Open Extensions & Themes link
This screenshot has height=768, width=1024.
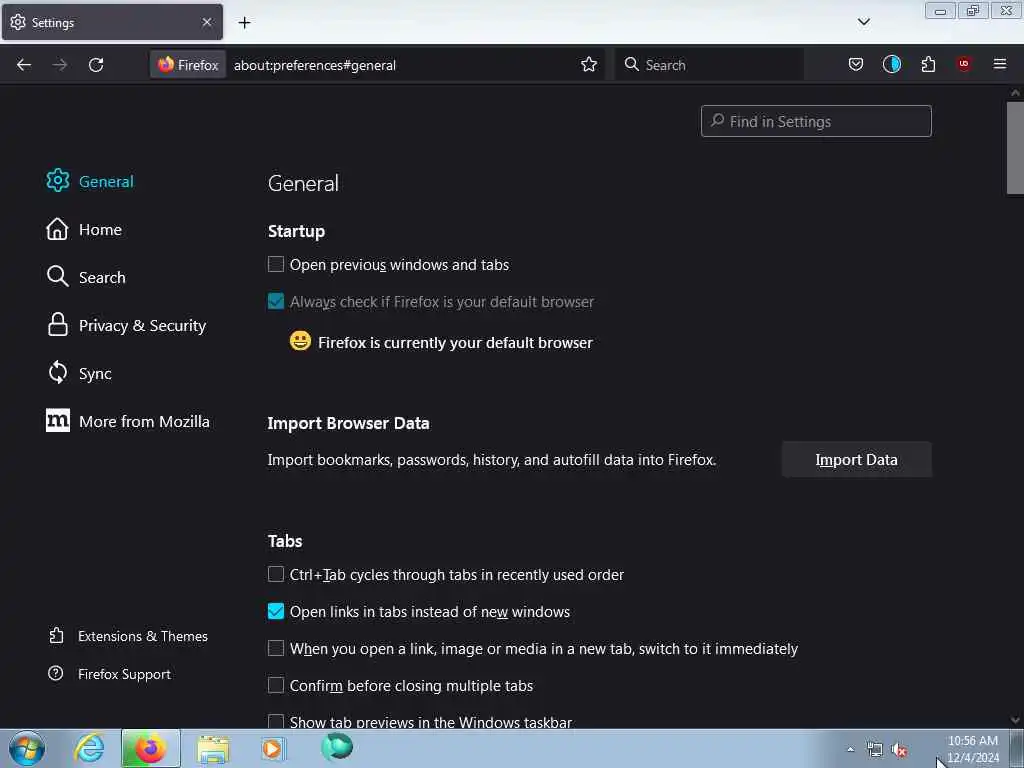(128, 636)
